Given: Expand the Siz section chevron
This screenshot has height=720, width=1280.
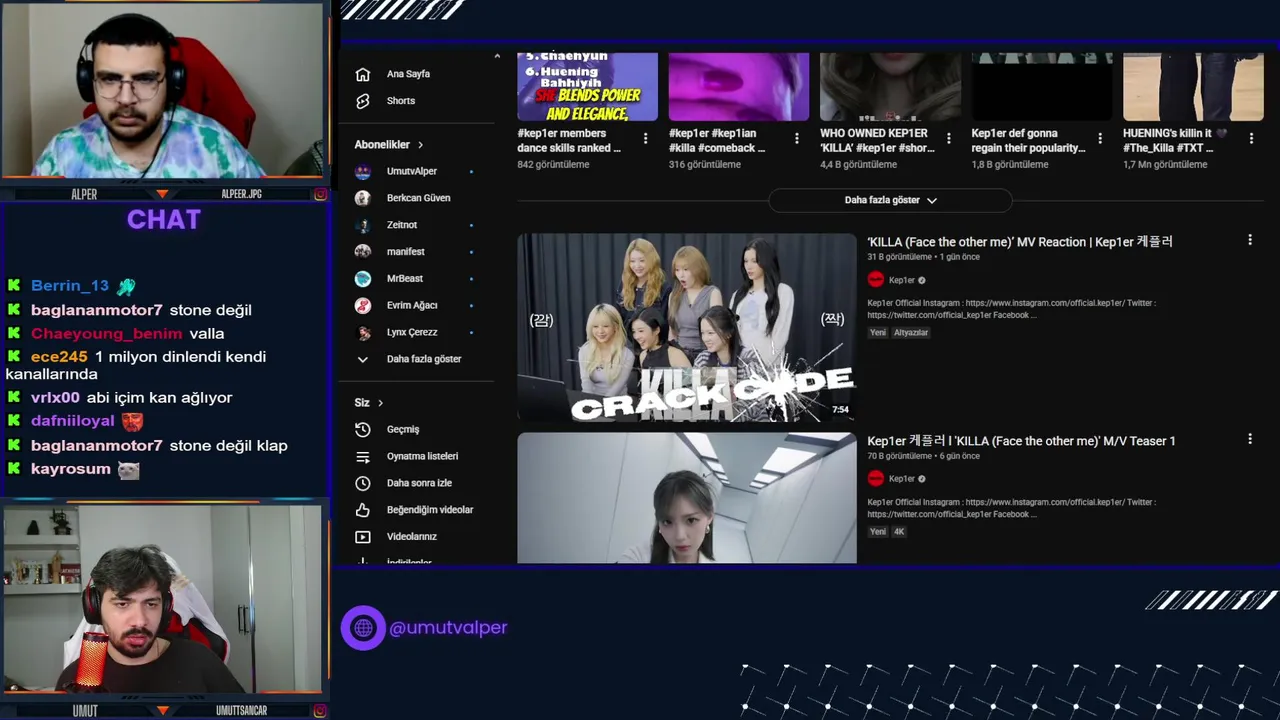Looking at the screenshot, I should click(x=380, y=403).
